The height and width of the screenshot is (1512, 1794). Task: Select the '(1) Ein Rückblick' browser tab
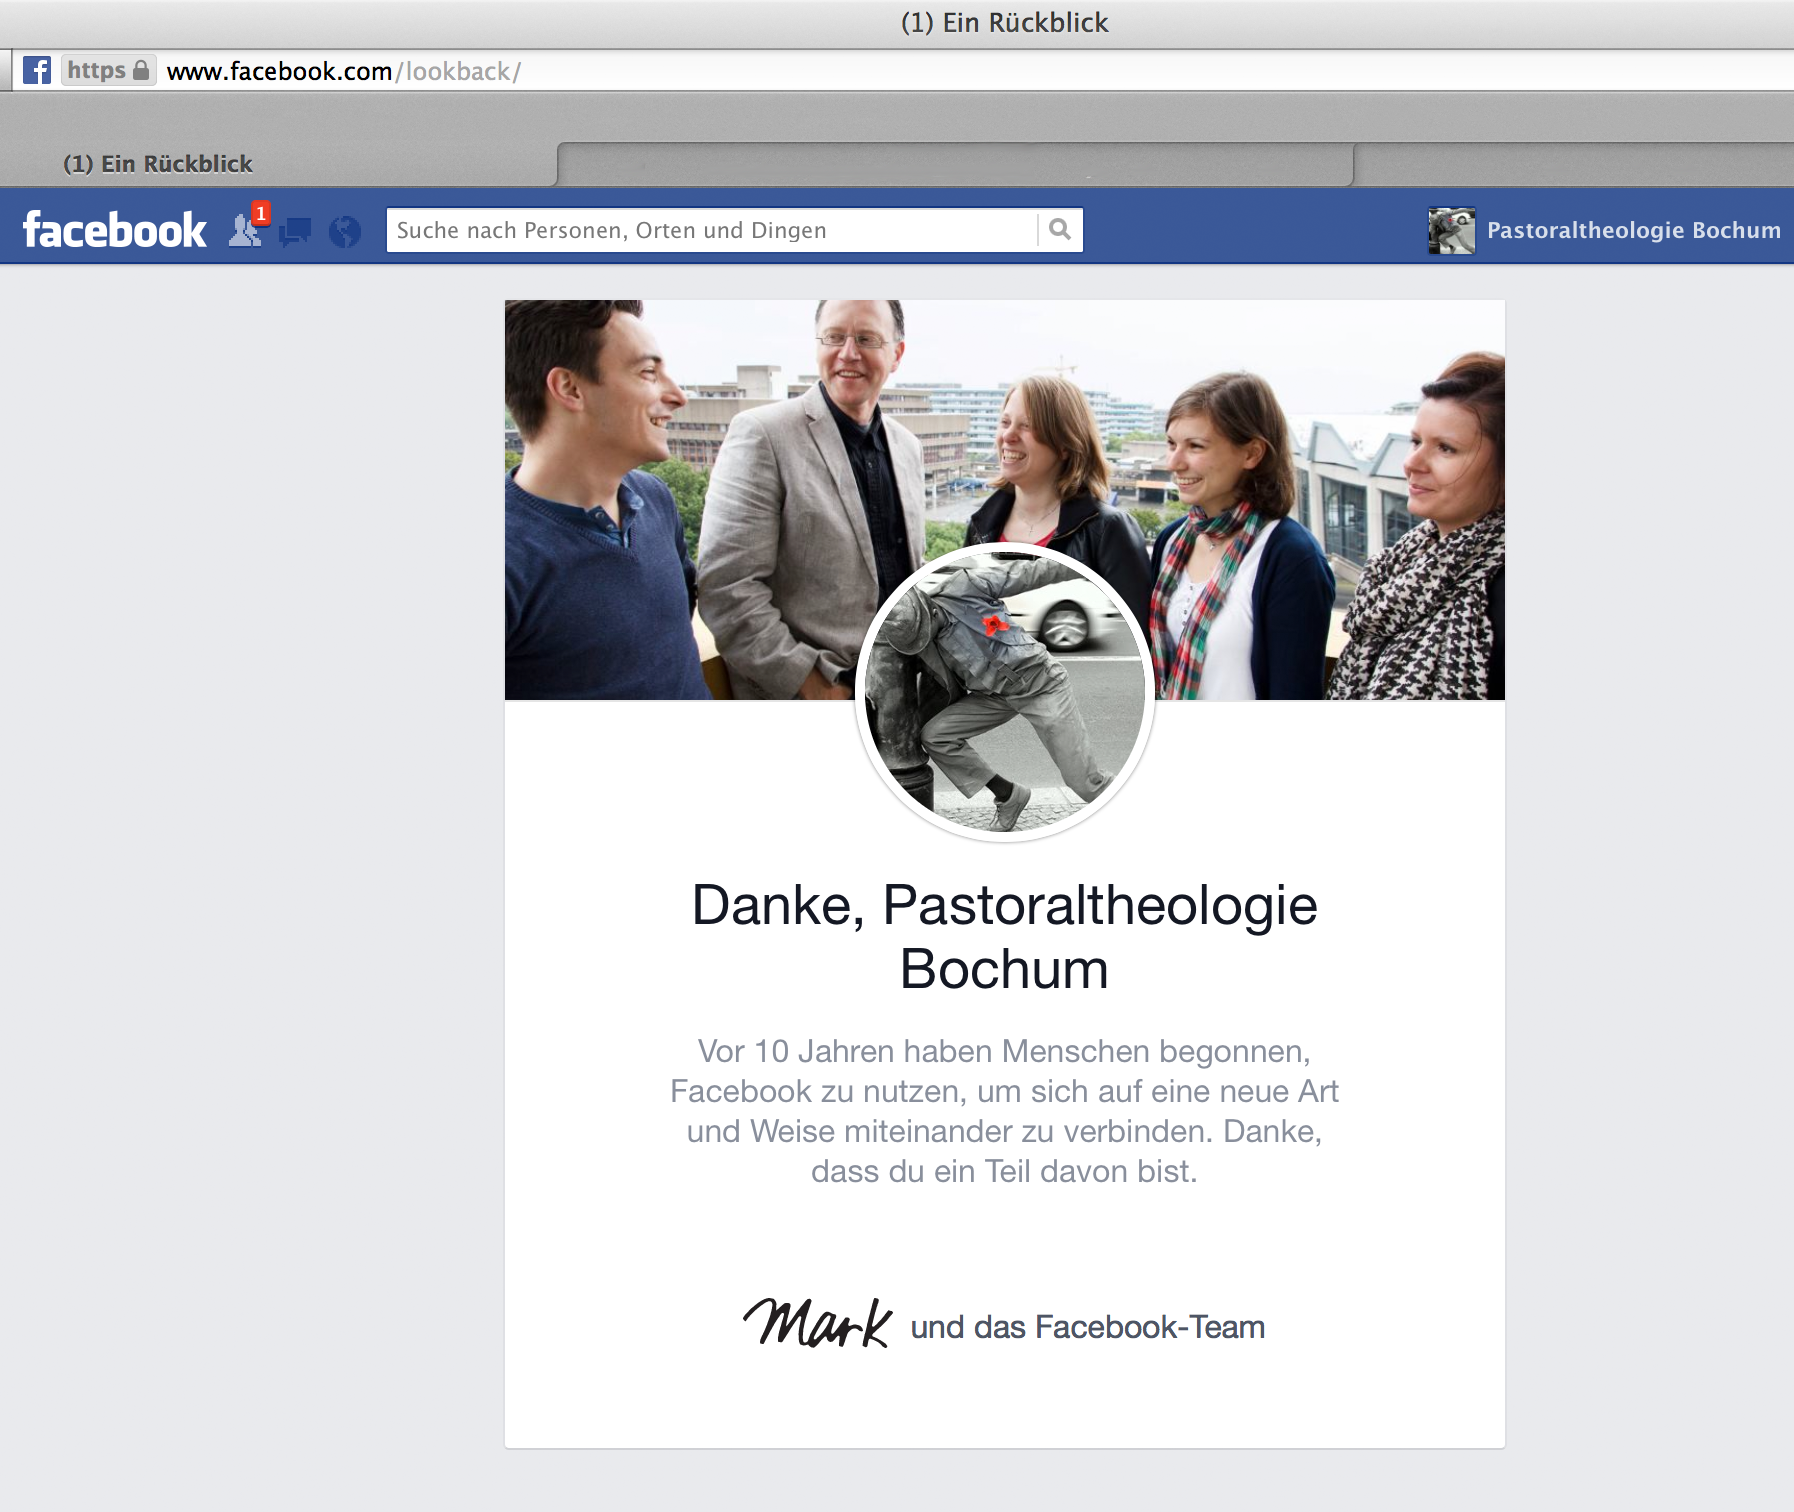pyautogui.click(x=278, y=164)
